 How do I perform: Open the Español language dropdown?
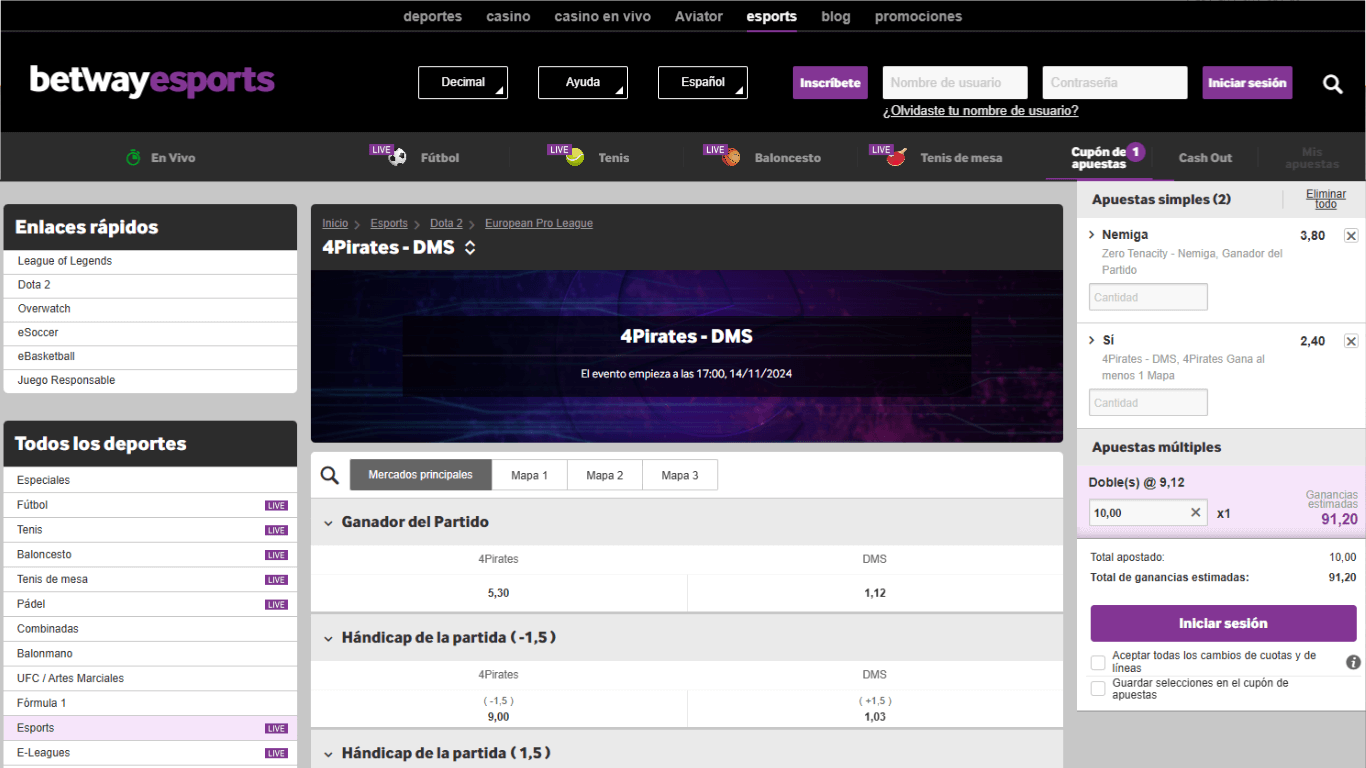703,83
